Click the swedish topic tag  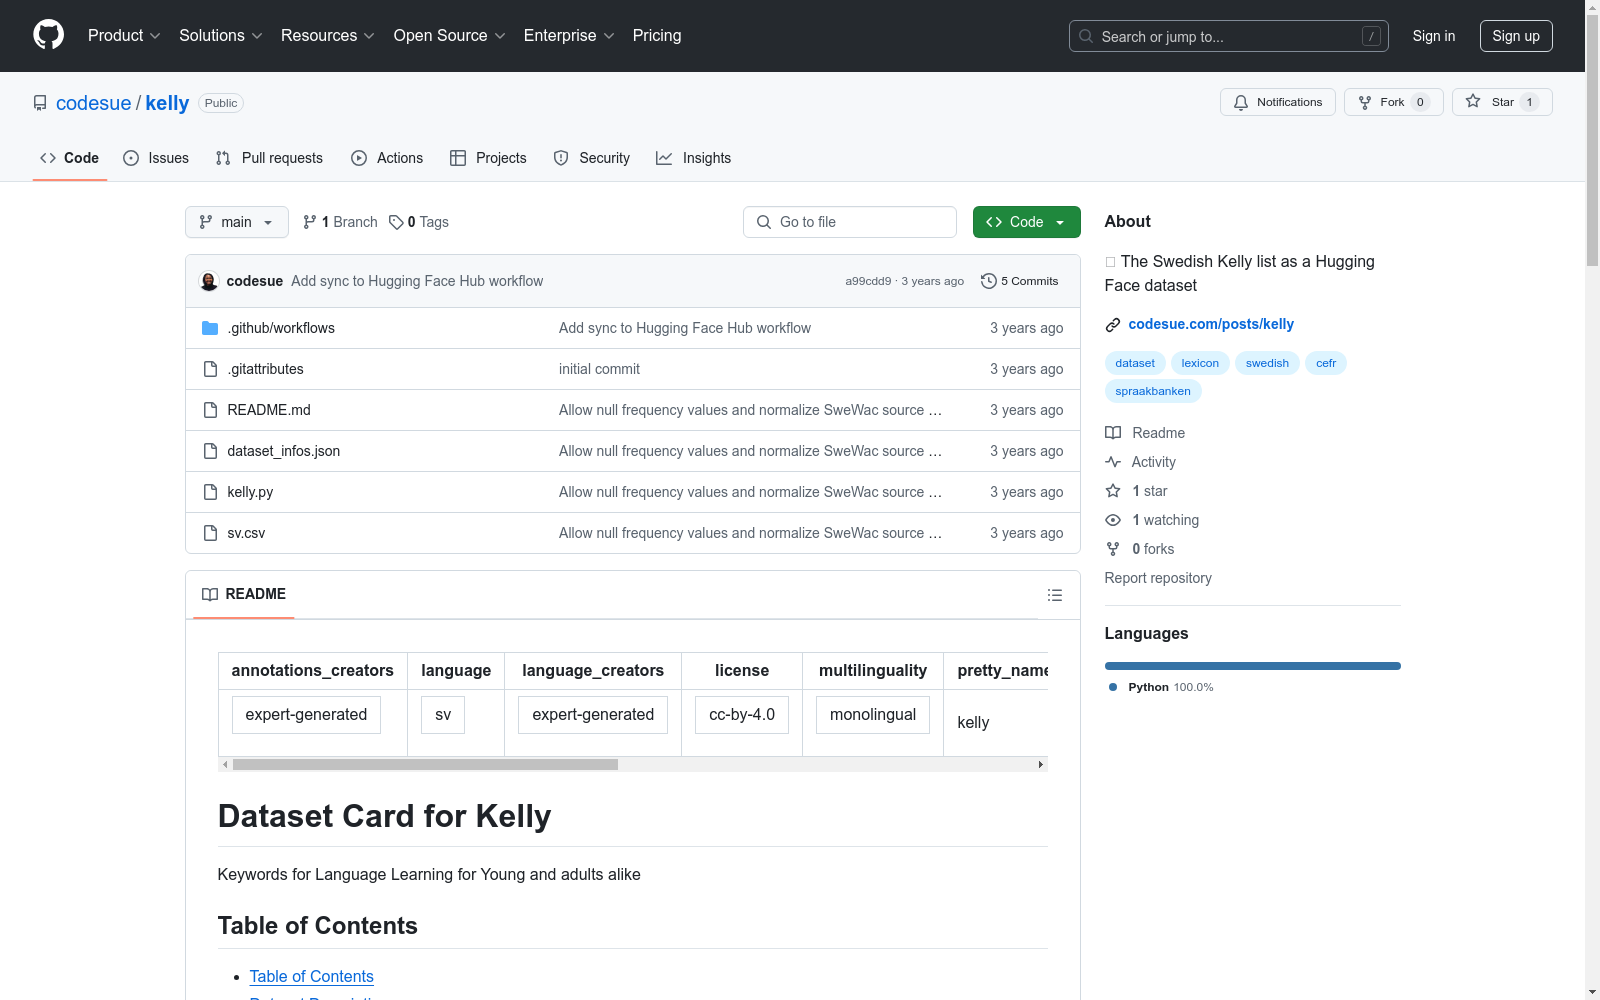click(x=1267, y=363)
